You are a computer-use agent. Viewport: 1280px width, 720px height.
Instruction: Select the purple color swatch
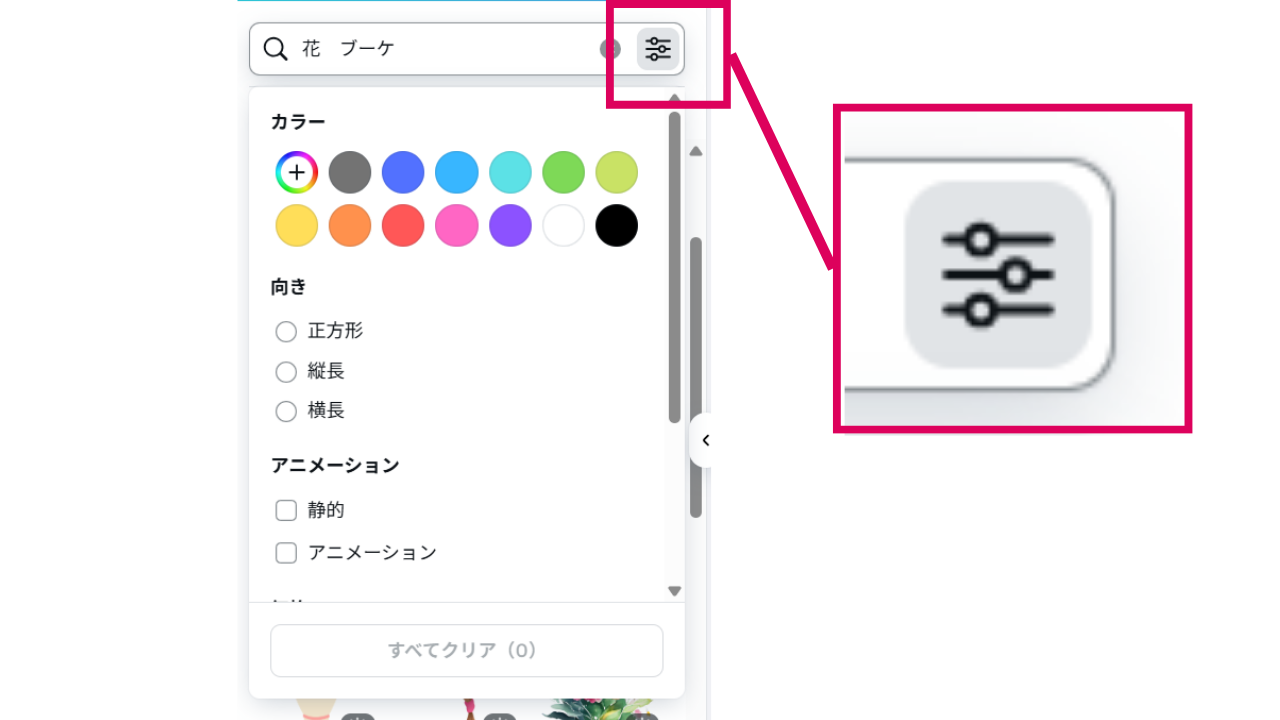(510, 226)
